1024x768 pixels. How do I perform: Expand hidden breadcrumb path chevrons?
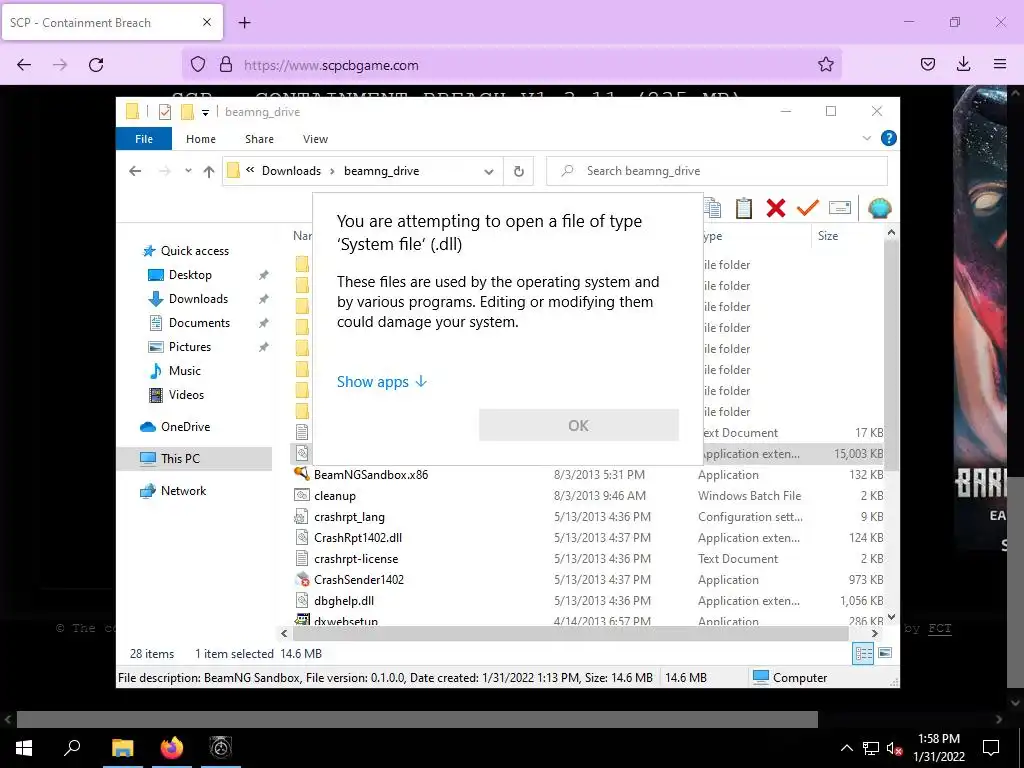pyautogui.click(x=250, y=170)
